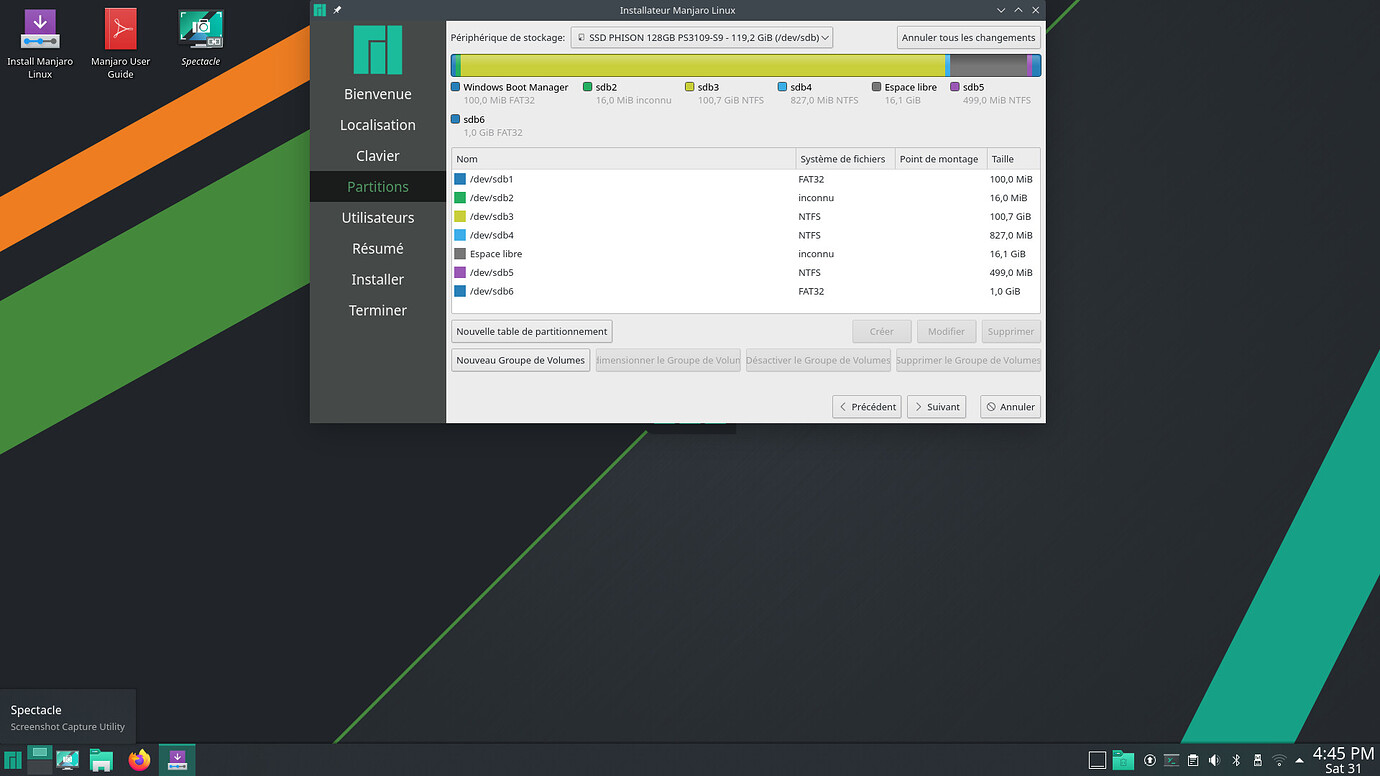
Task: Open the Spectacle desktop icon
Action: [x=200, y=38]
